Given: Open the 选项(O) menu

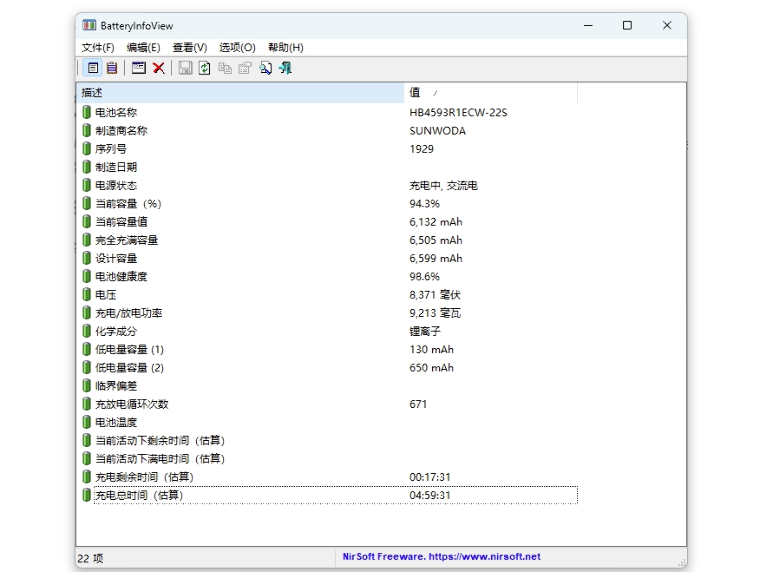Looking at the screenshot, I should pos(237,48).
